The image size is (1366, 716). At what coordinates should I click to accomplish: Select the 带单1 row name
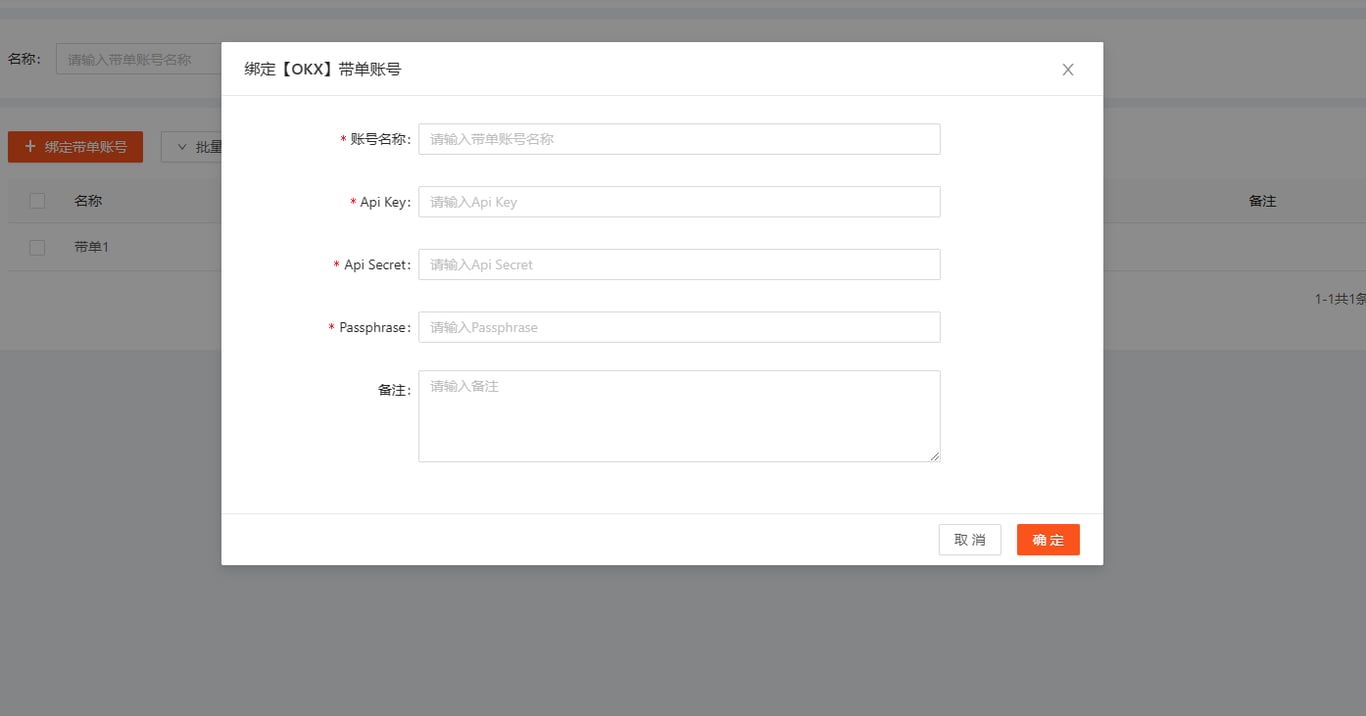91,247
